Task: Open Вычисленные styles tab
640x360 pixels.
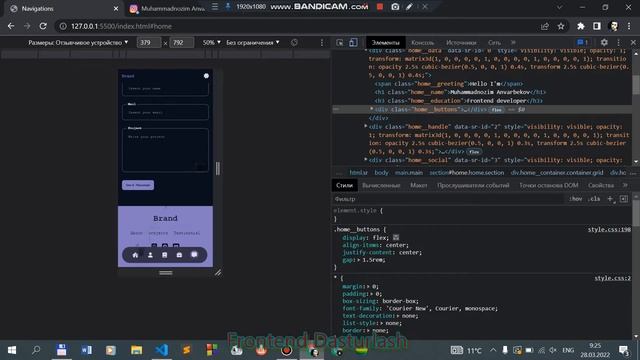Action: pyautogui.click(x=381, y=185)
